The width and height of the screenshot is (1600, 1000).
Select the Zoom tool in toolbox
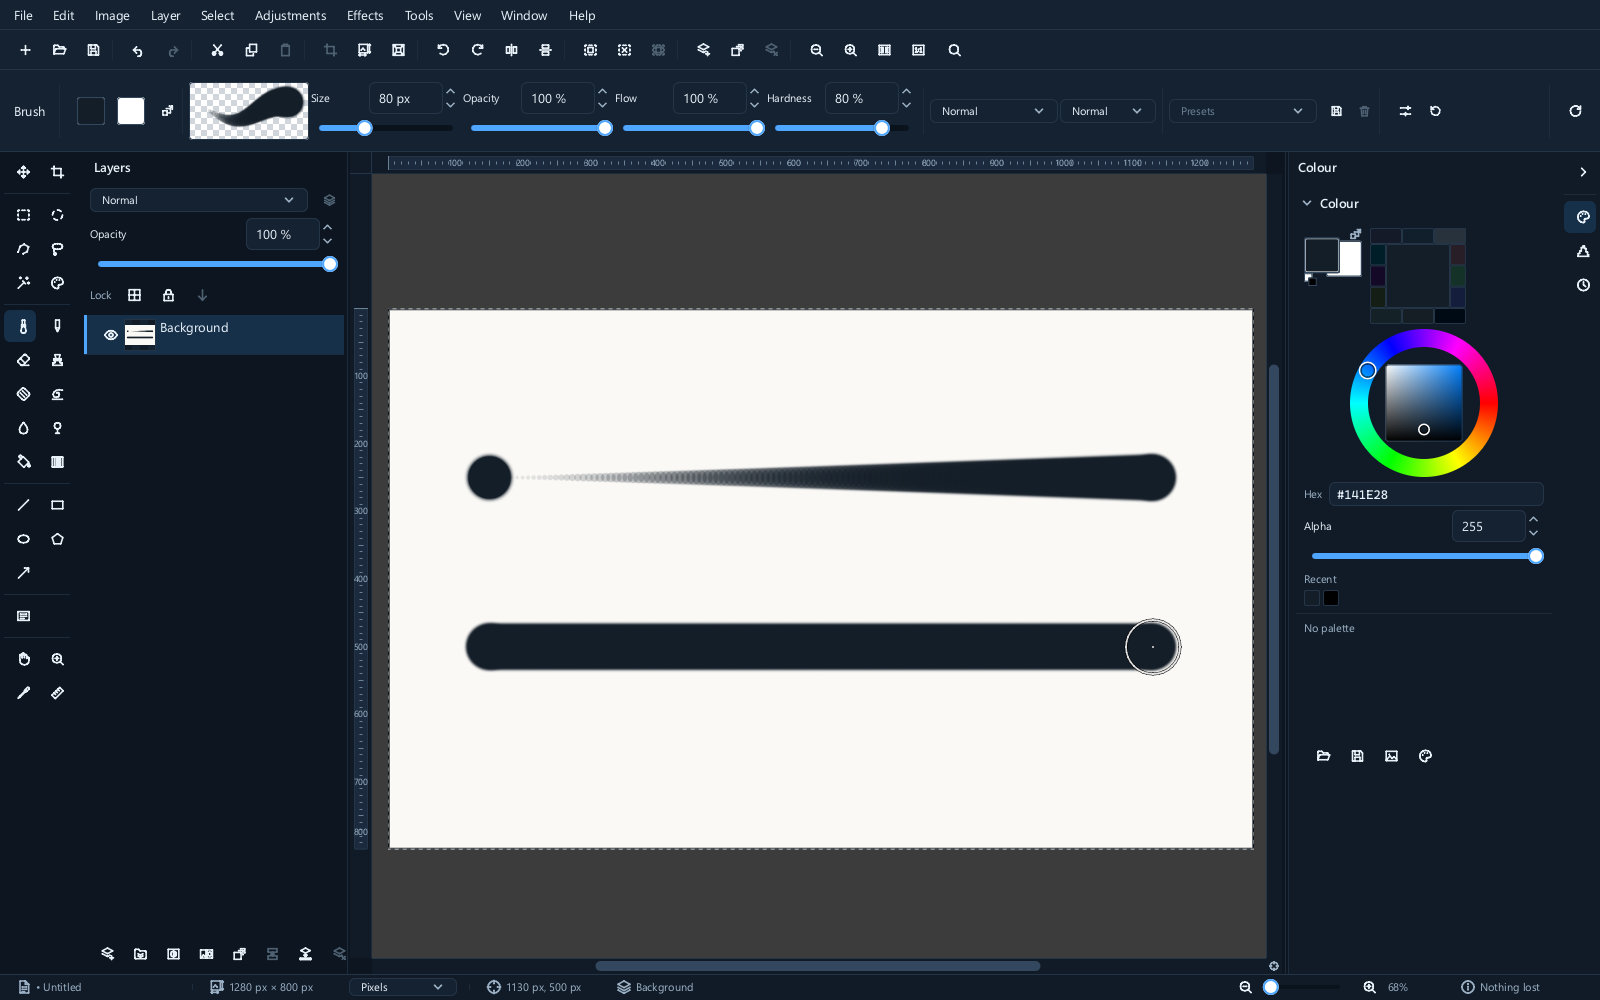point(57,659)
